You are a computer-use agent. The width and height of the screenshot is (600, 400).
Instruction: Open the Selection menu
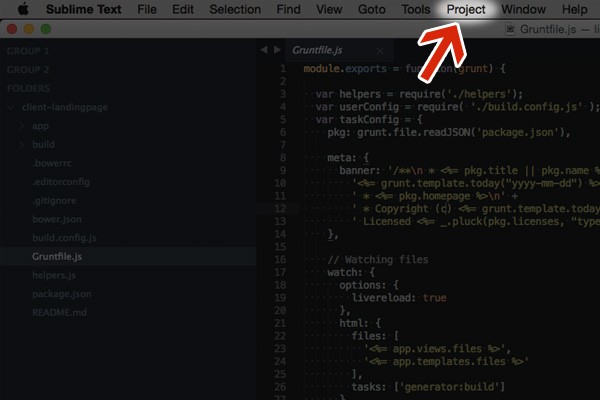(x=235, y=10)
